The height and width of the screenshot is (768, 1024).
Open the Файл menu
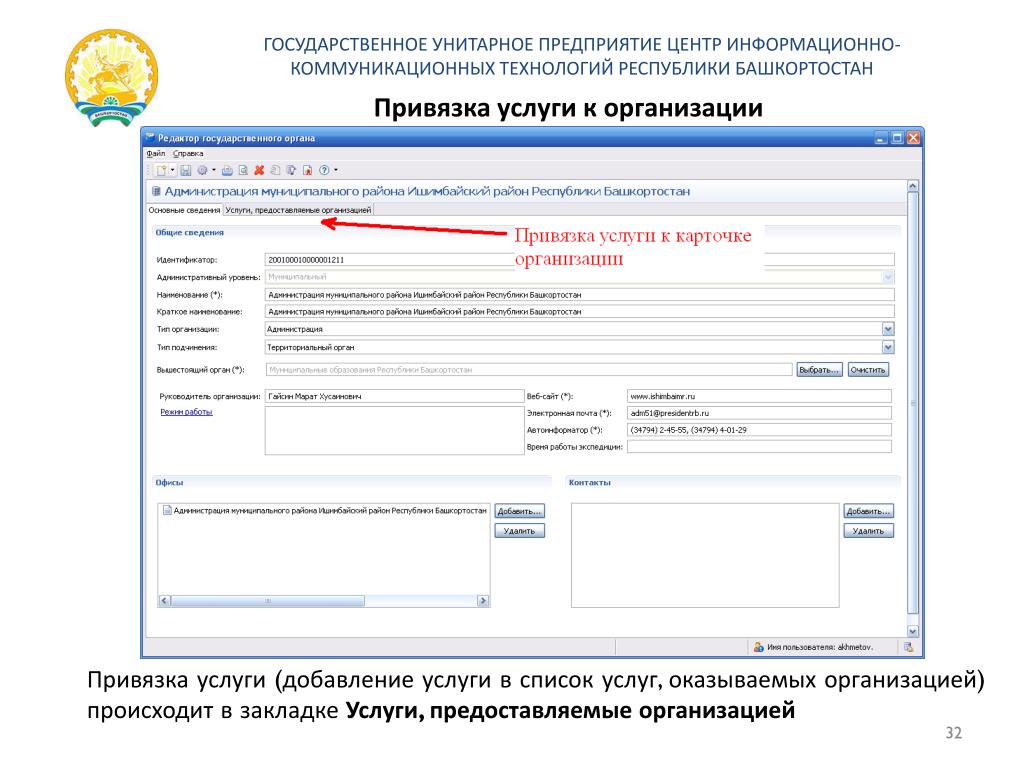pyautogui.click(x=155, y=153)
